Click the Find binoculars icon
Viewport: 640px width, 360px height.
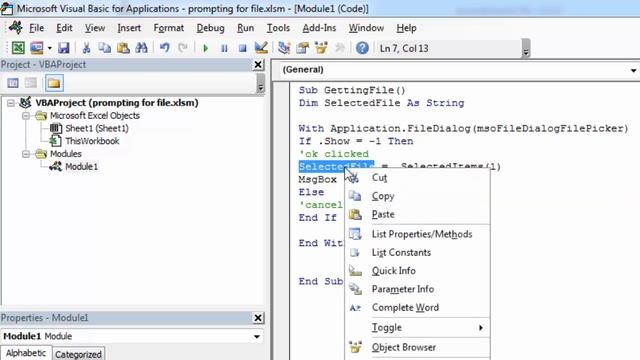tap(142, 48)
